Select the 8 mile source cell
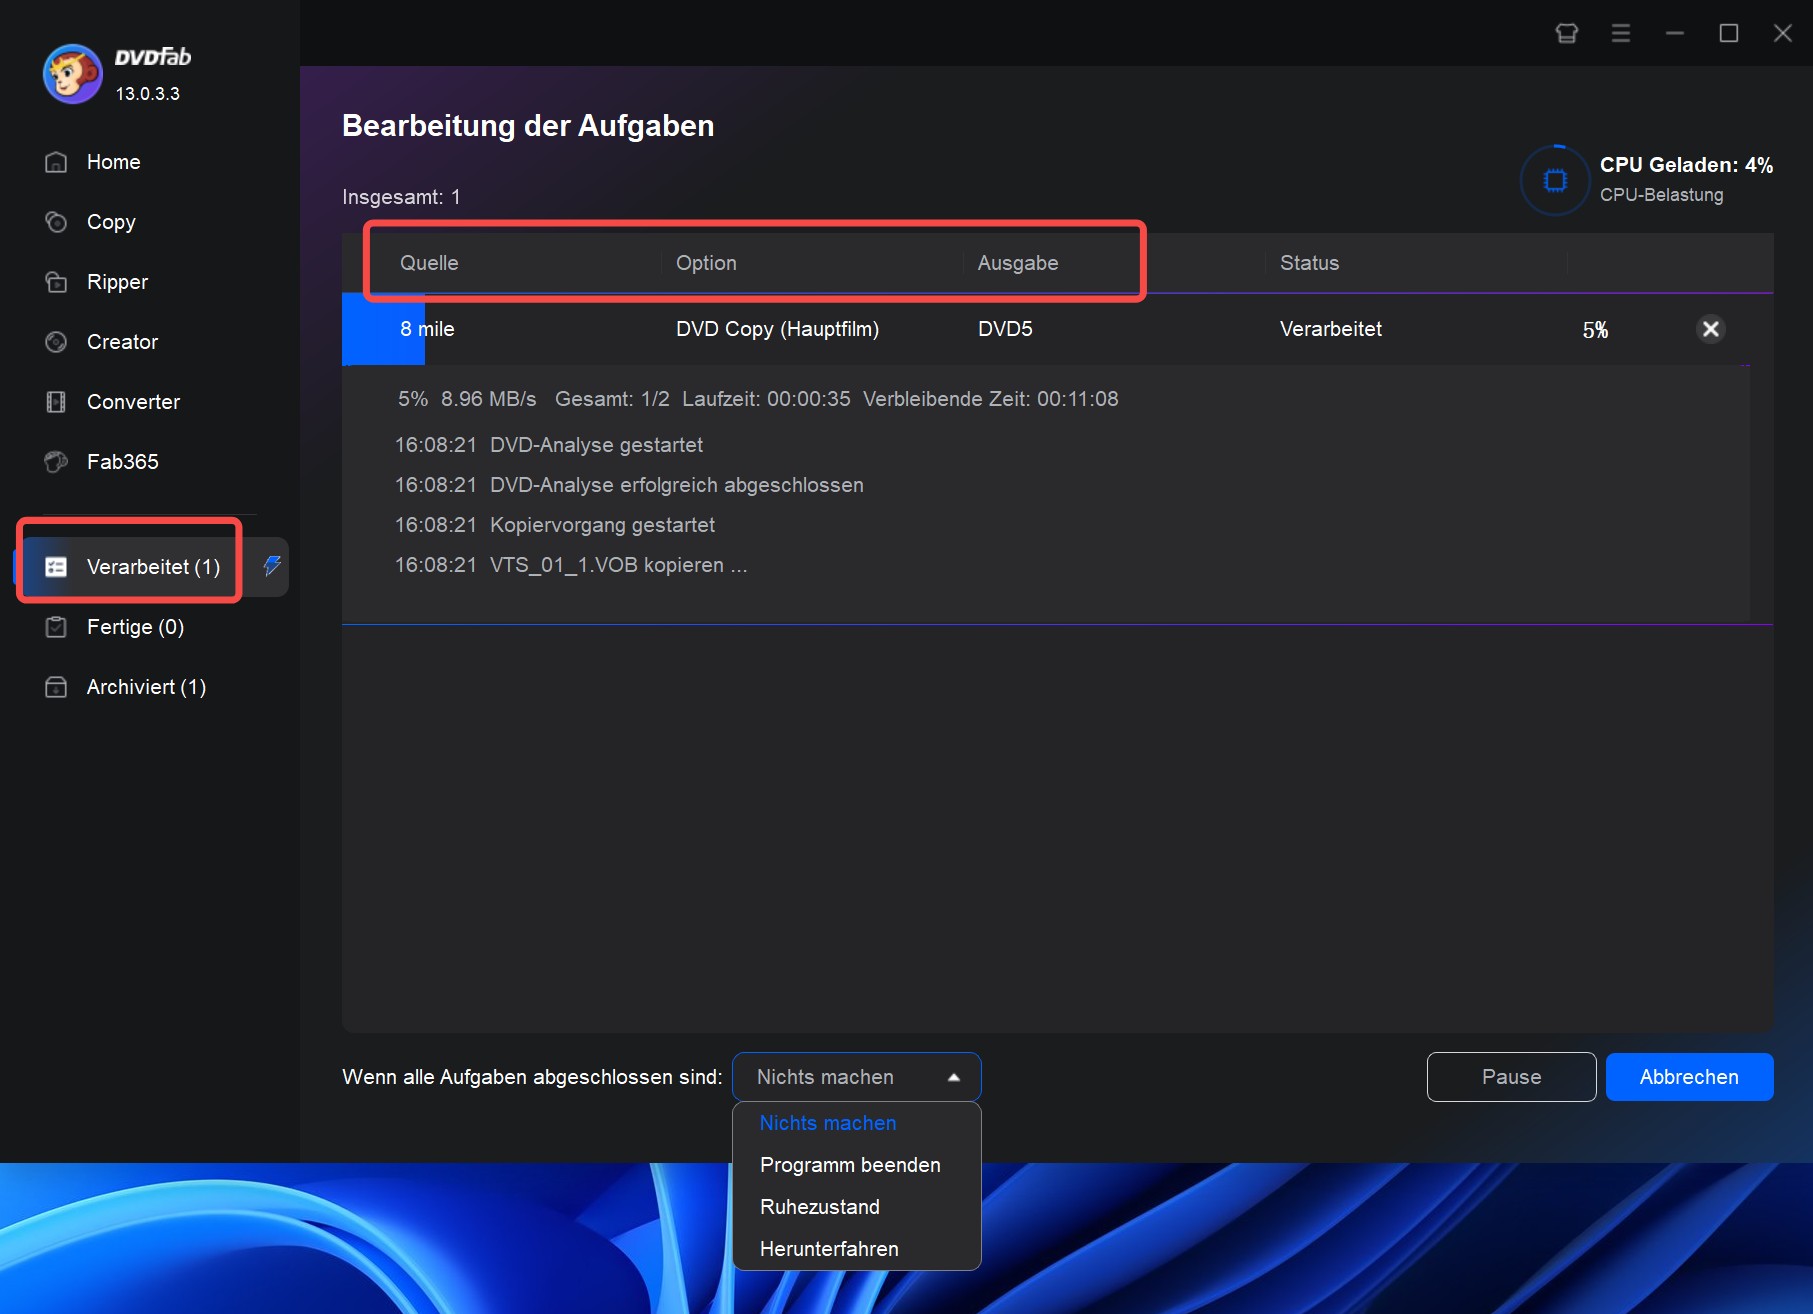Image resolution: width=1813 pixels, height=1314 pixels. coord(427,329)
